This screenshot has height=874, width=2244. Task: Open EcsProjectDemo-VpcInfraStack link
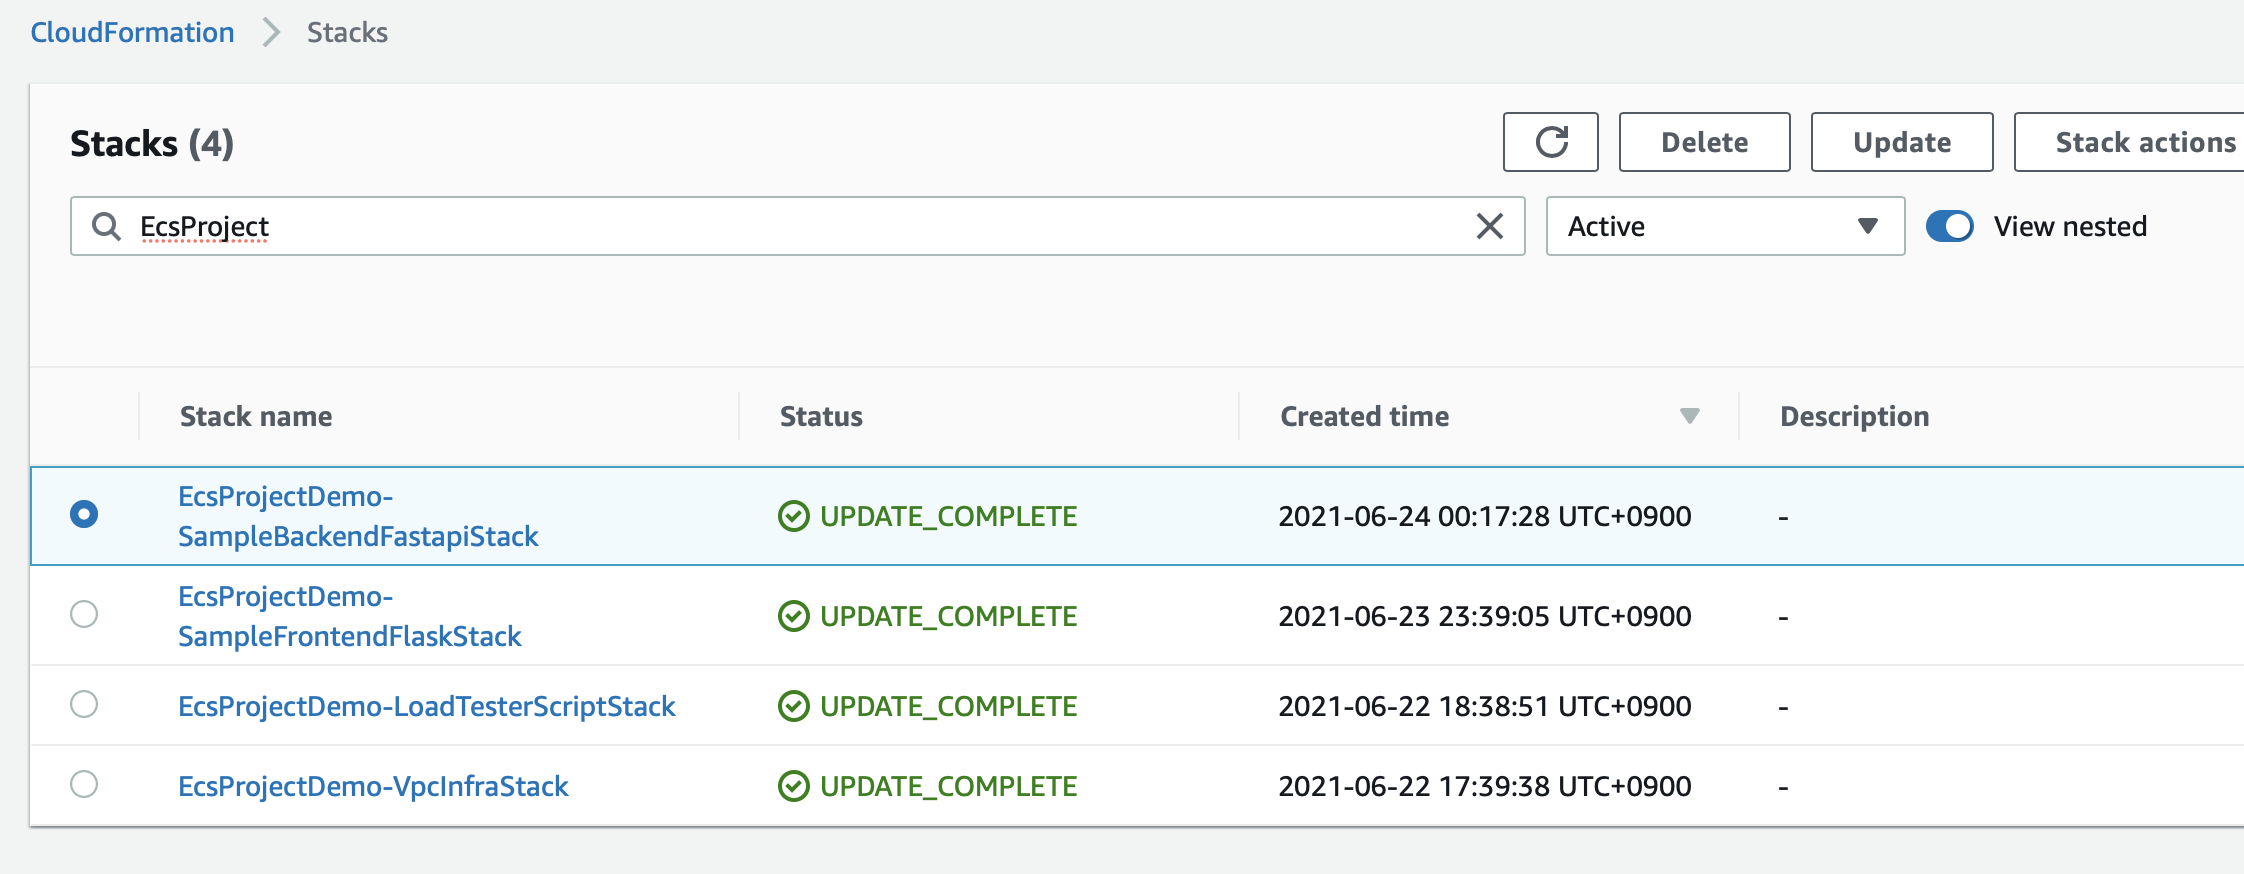click(x=373, y=786)
